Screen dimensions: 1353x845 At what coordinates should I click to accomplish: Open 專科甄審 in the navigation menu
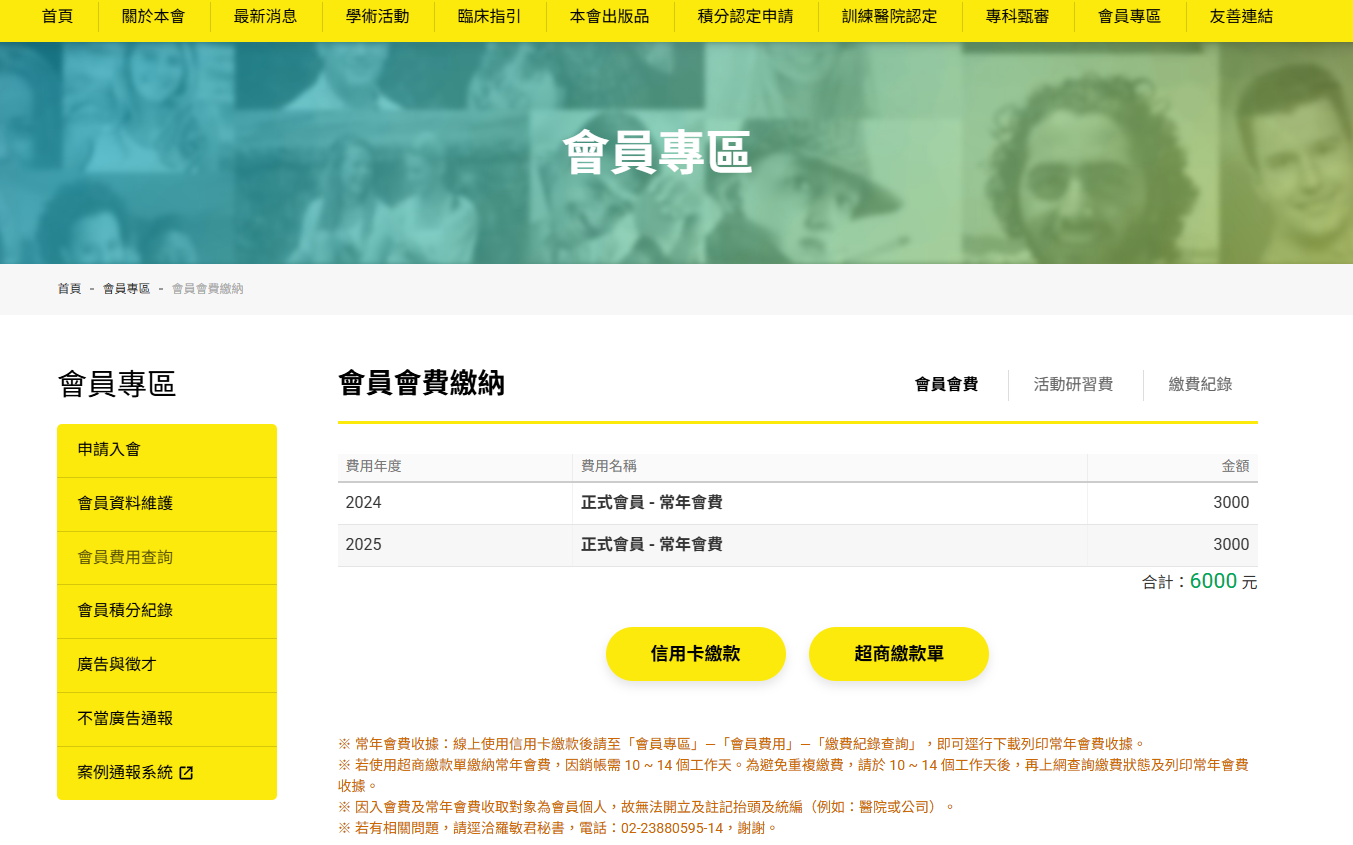point(1017,16)
